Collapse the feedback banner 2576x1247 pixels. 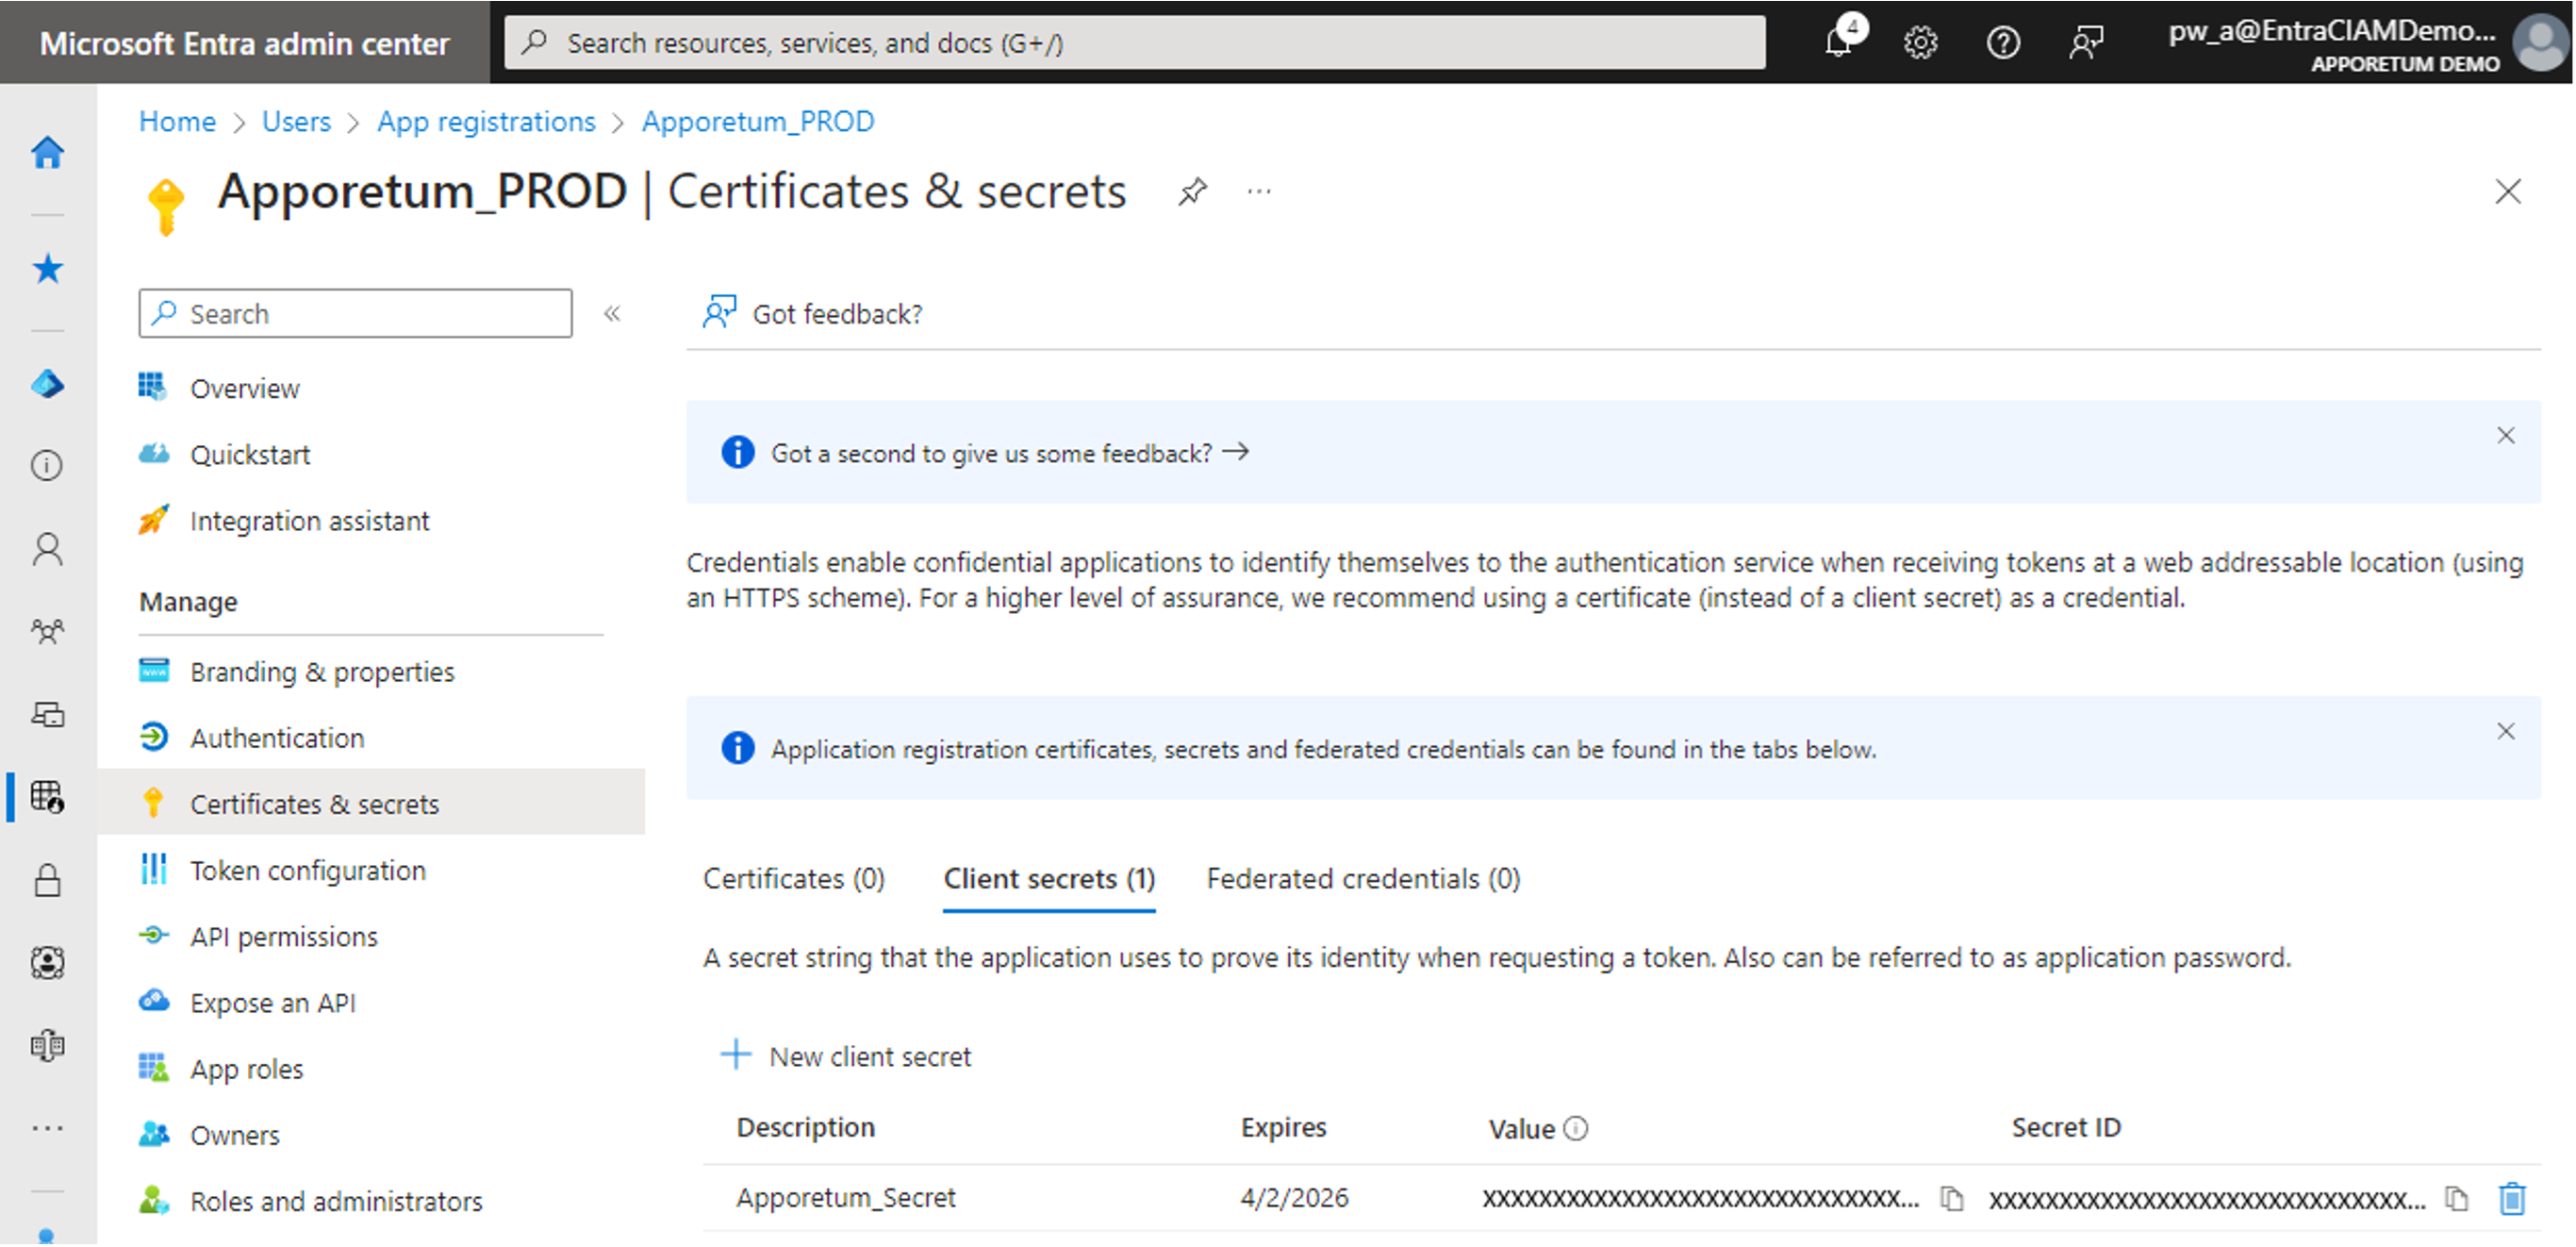[x=2503, y=436]
